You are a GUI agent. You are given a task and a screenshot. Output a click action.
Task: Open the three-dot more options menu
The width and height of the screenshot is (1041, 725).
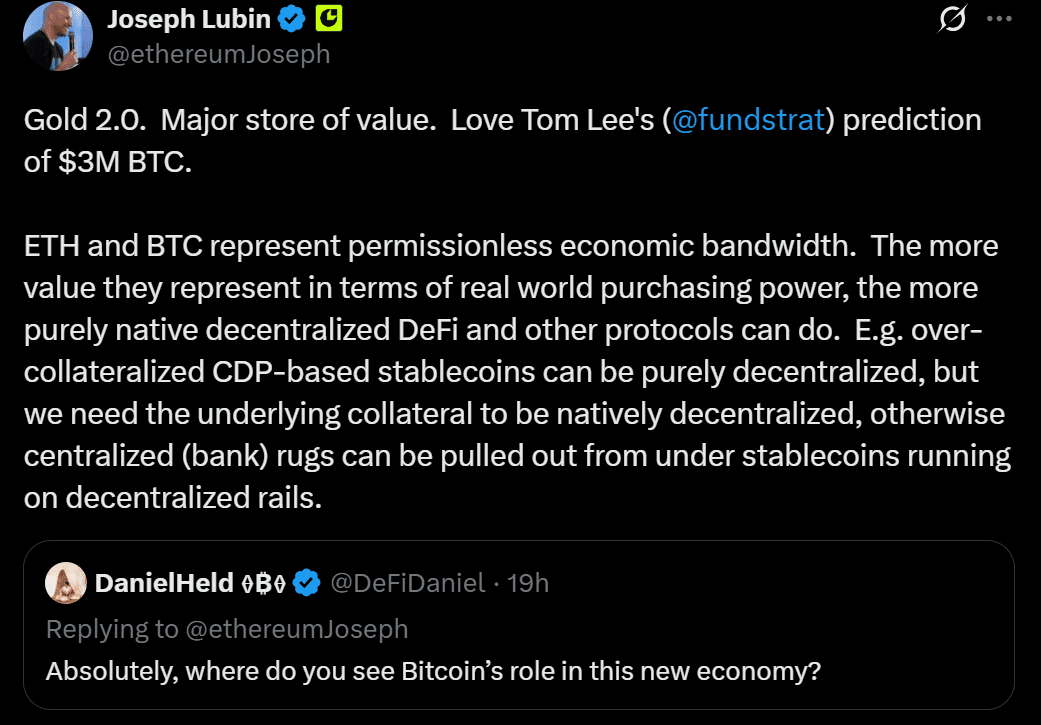[x=999, y=18]
